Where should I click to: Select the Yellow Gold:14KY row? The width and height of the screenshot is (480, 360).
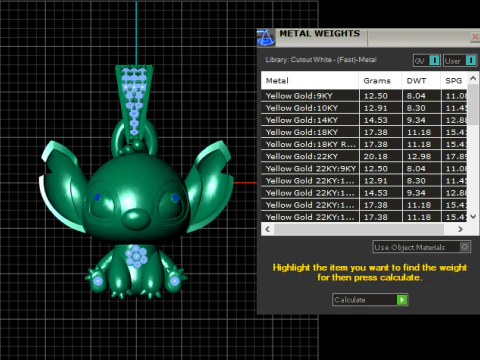pos(364,120)
